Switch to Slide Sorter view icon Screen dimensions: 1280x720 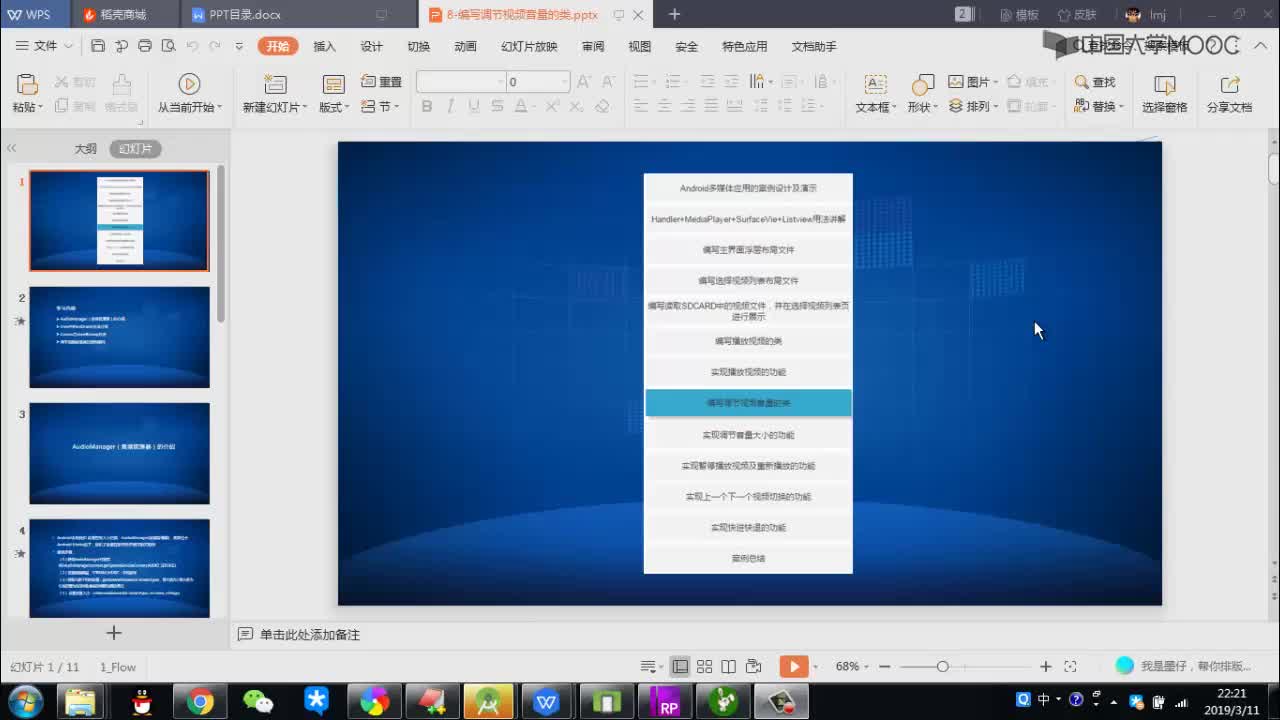(704, 666)
